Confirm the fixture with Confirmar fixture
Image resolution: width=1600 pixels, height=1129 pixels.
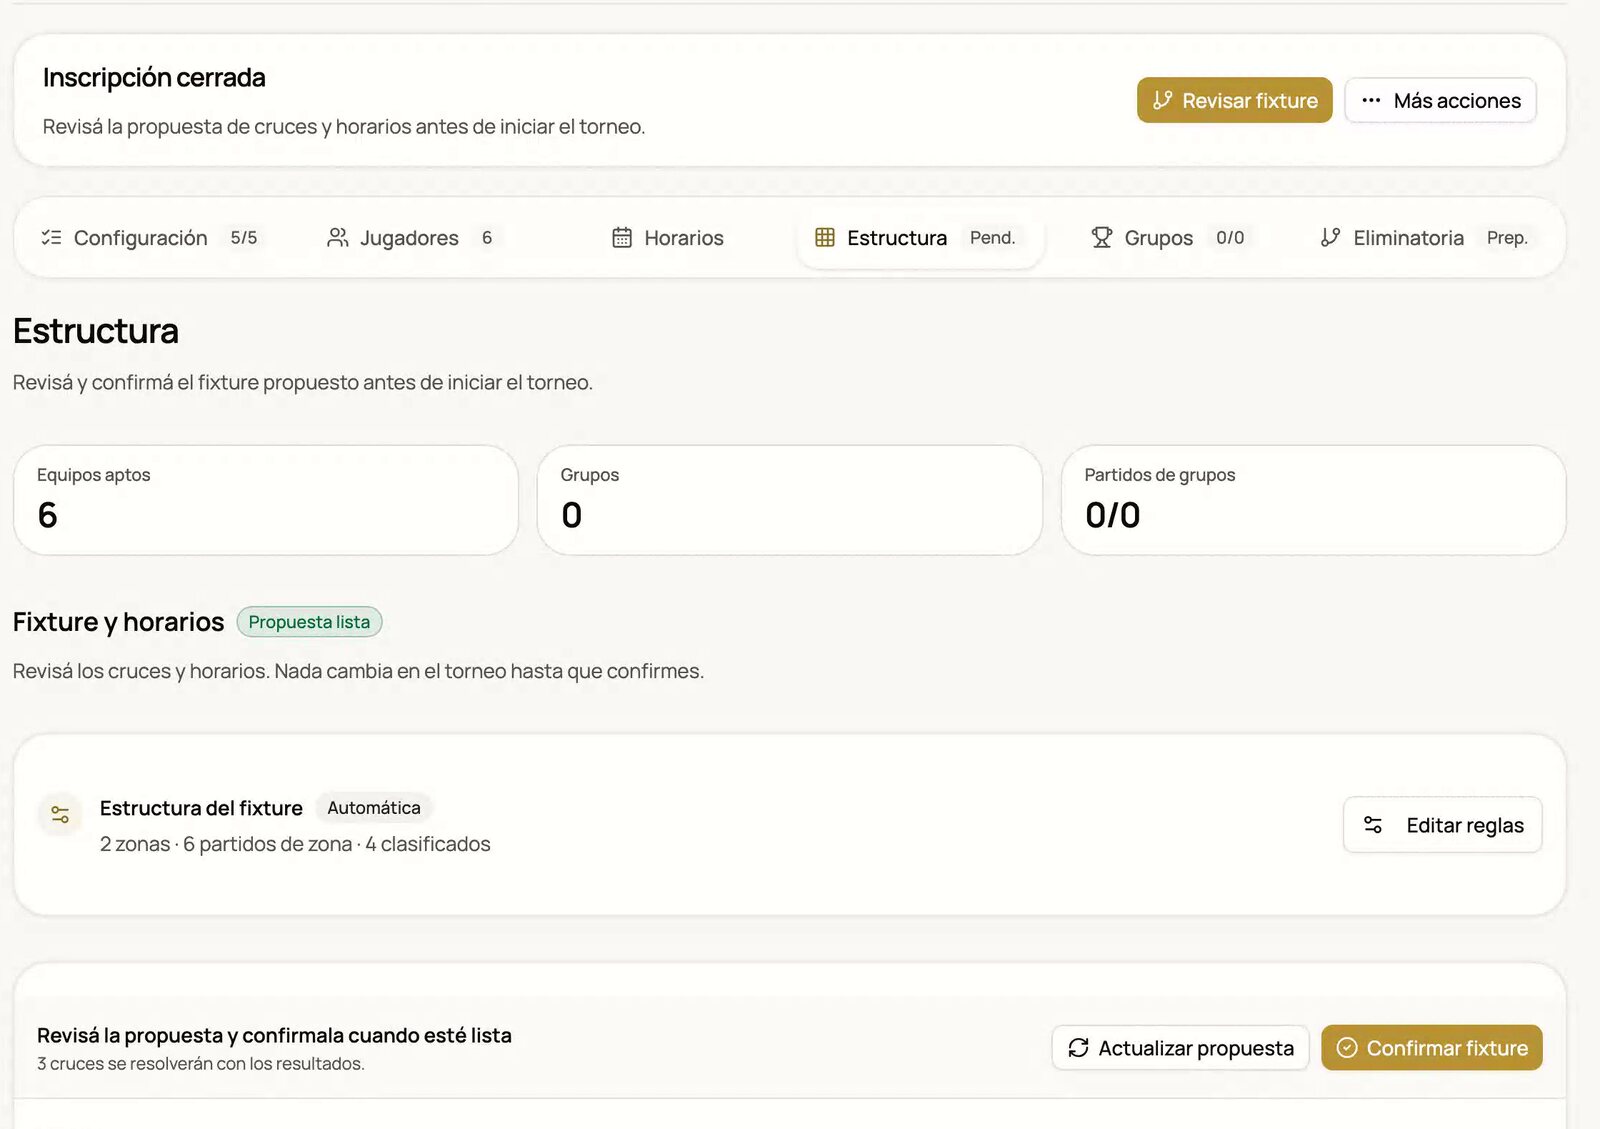click(1432, 1048)
